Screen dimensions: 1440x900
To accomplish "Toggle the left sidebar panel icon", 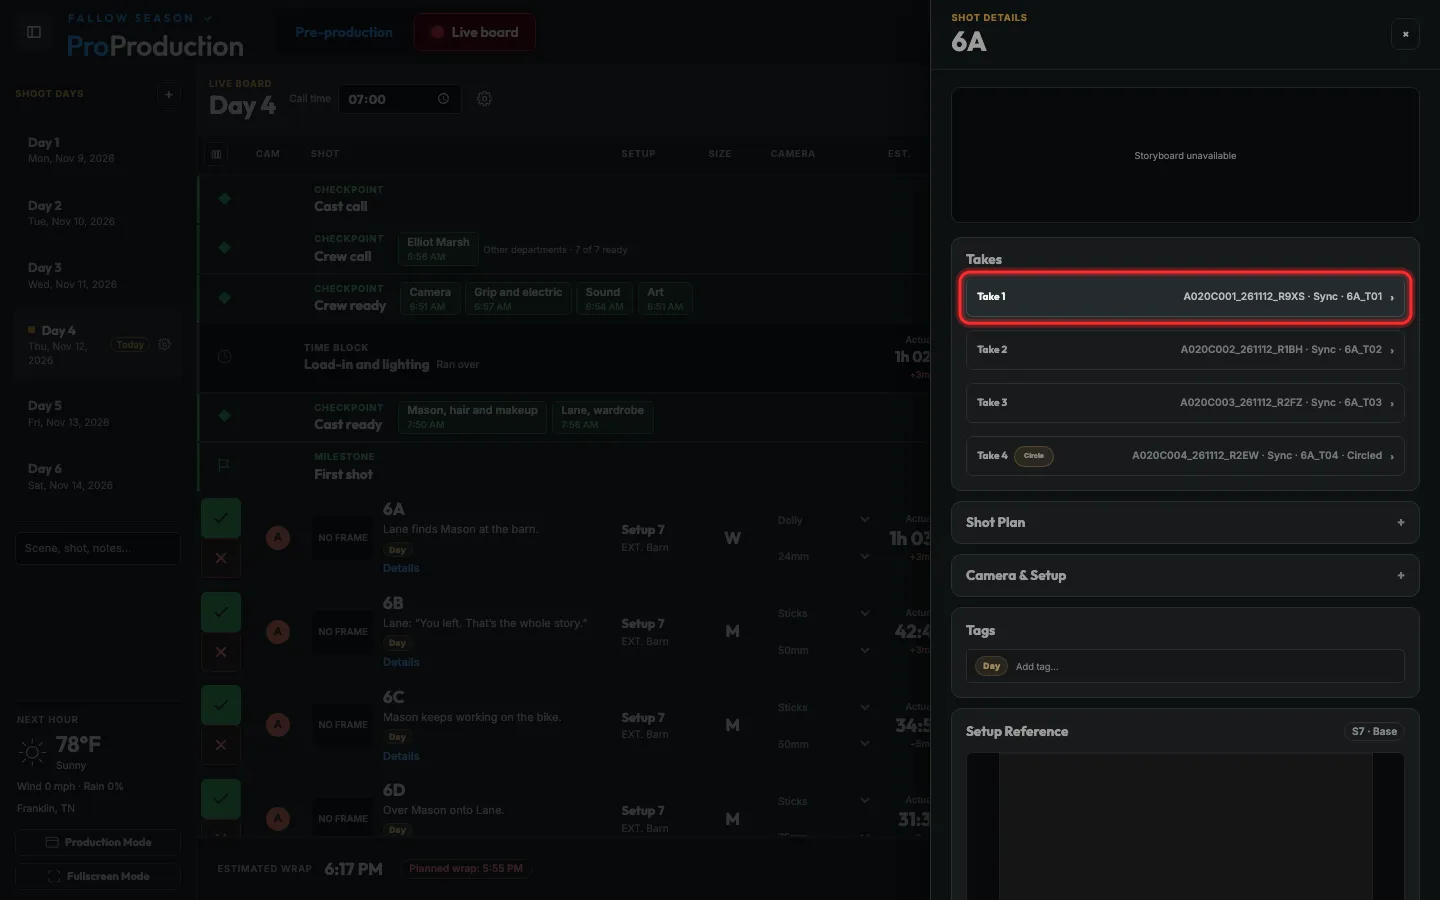I will (34, 32).
